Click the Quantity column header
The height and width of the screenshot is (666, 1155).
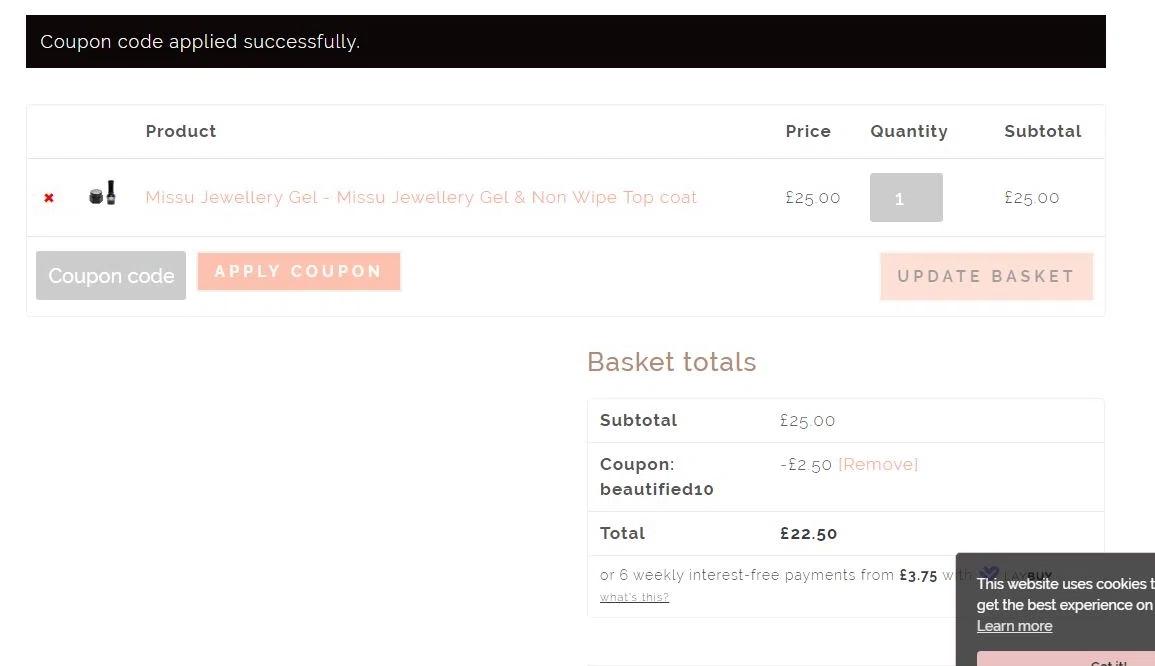pyautogui.click(x=909, y=131)
